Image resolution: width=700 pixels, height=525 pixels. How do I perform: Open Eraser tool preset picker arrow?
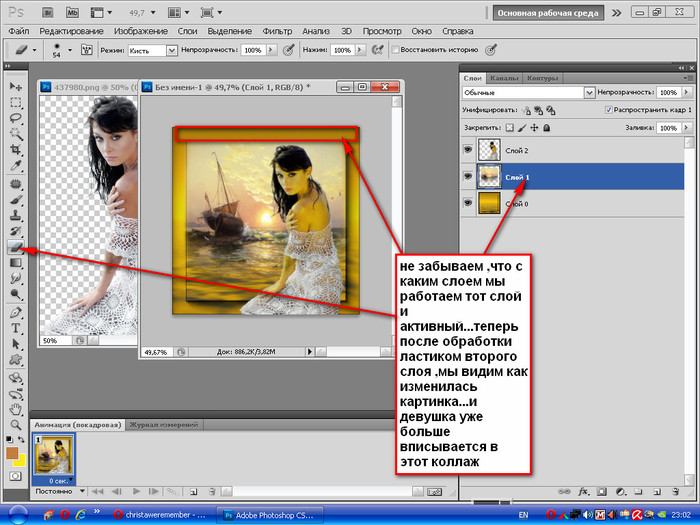pyautogui.click(x=34, y=50)
